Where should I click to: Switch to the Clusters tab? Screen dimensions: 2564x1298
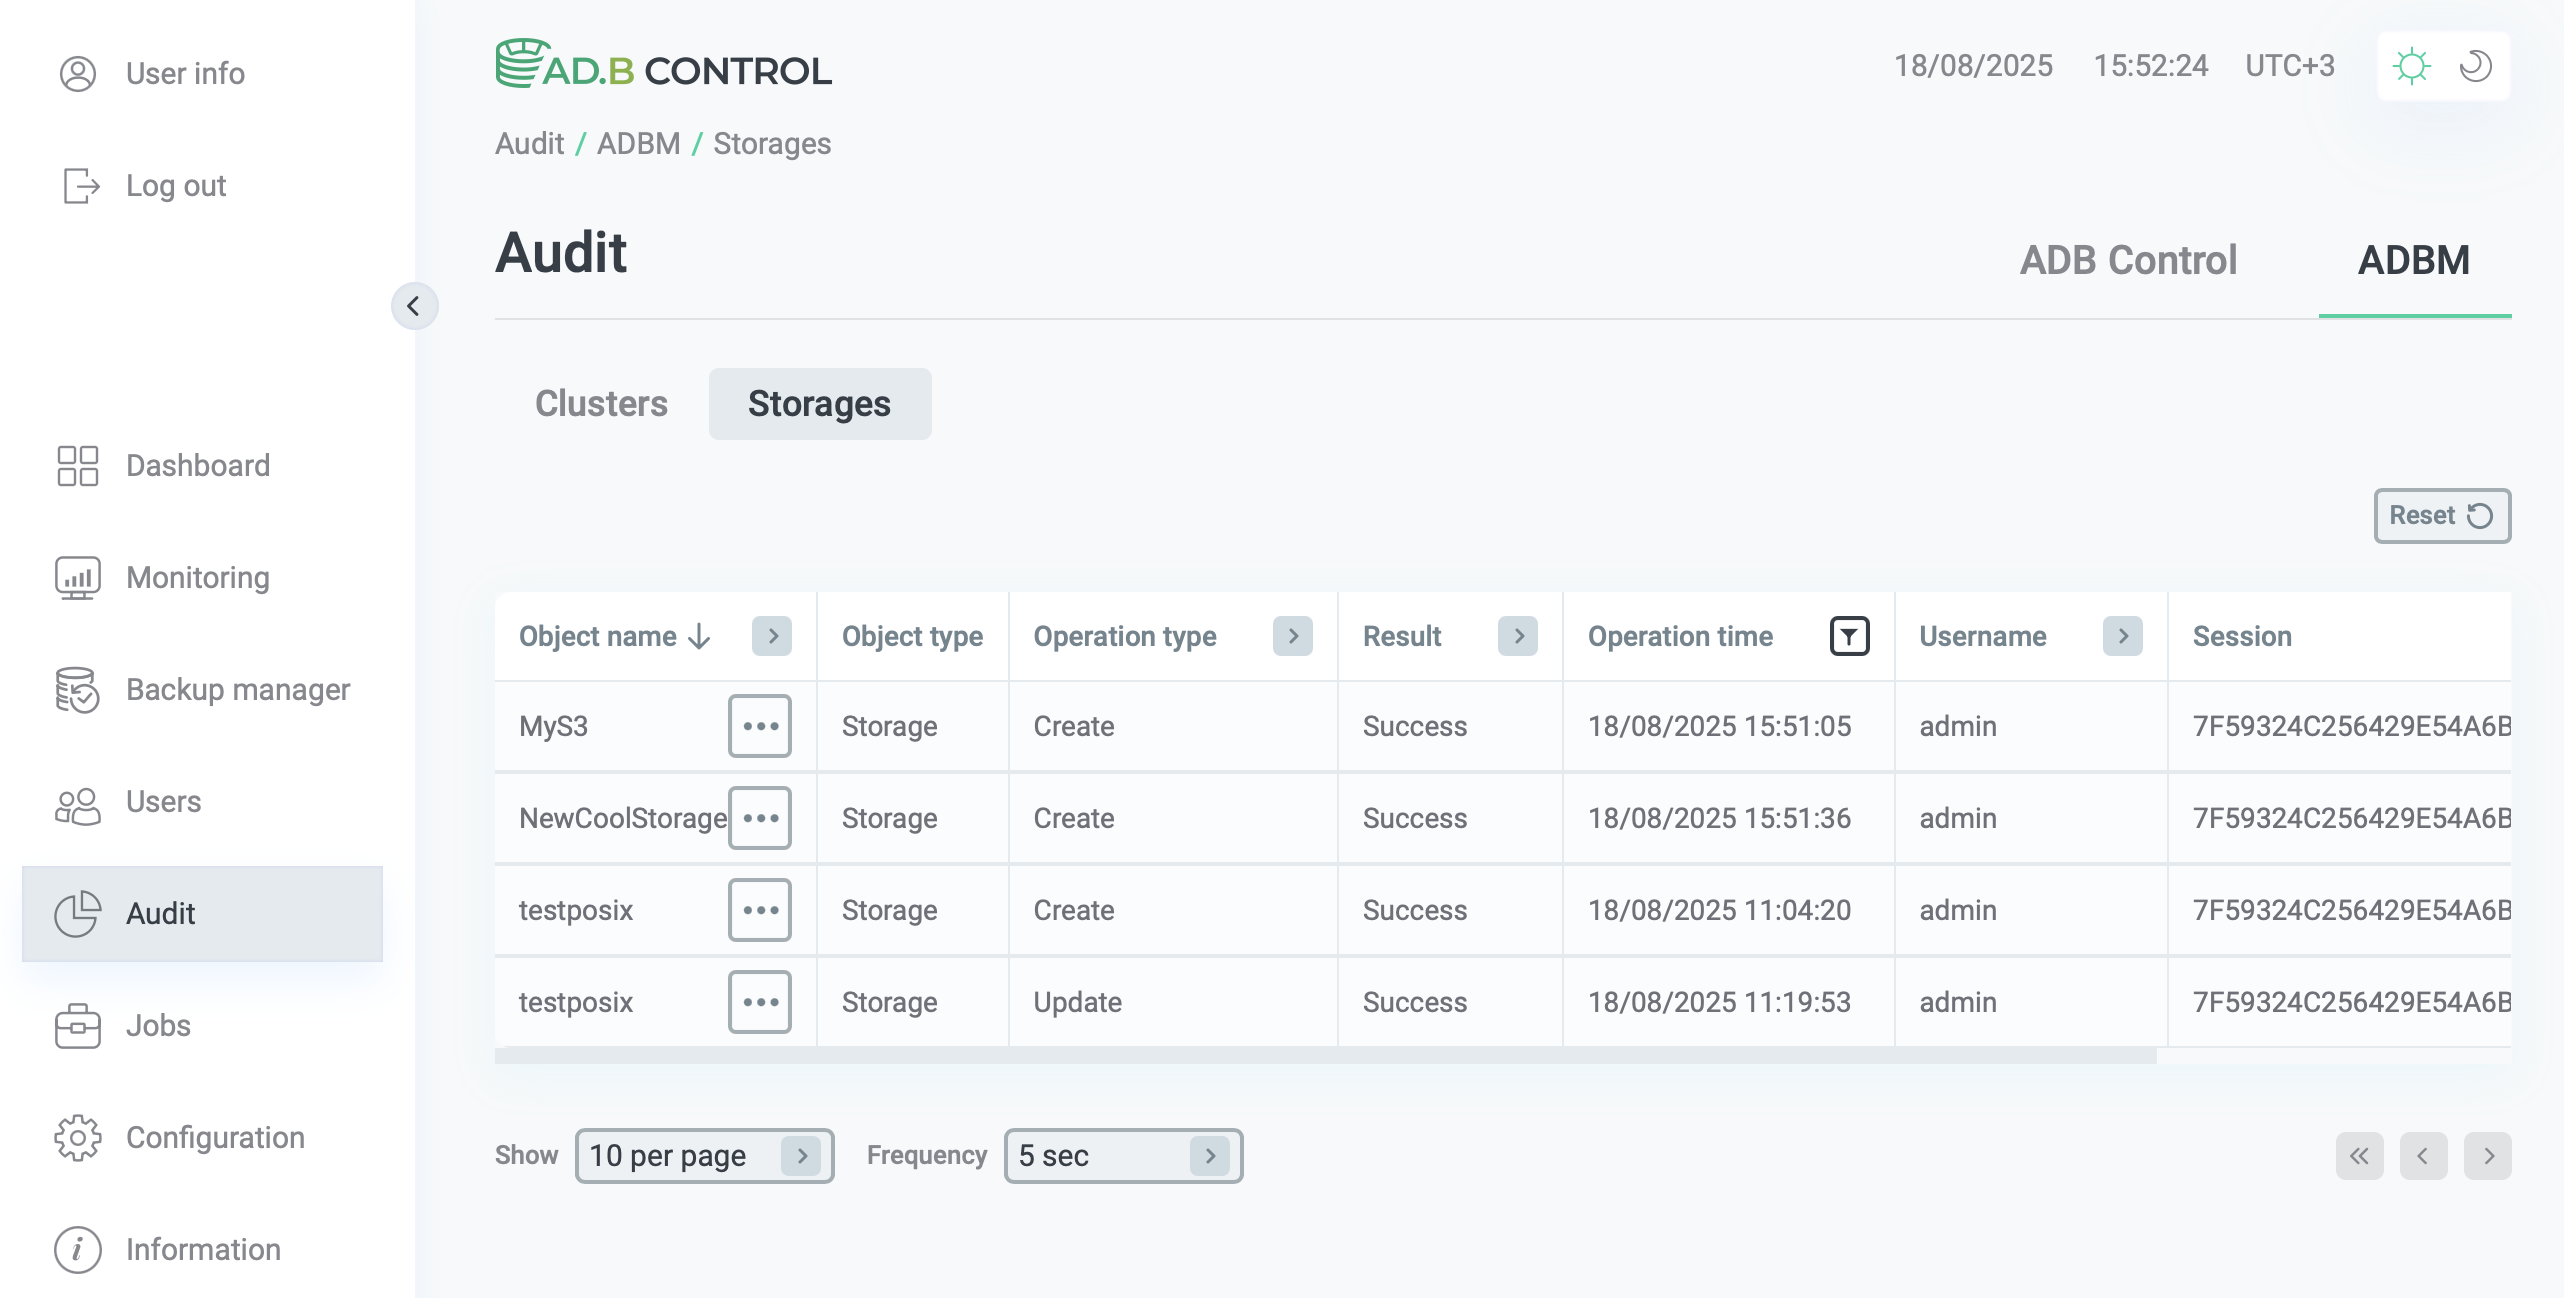(601, 404)
